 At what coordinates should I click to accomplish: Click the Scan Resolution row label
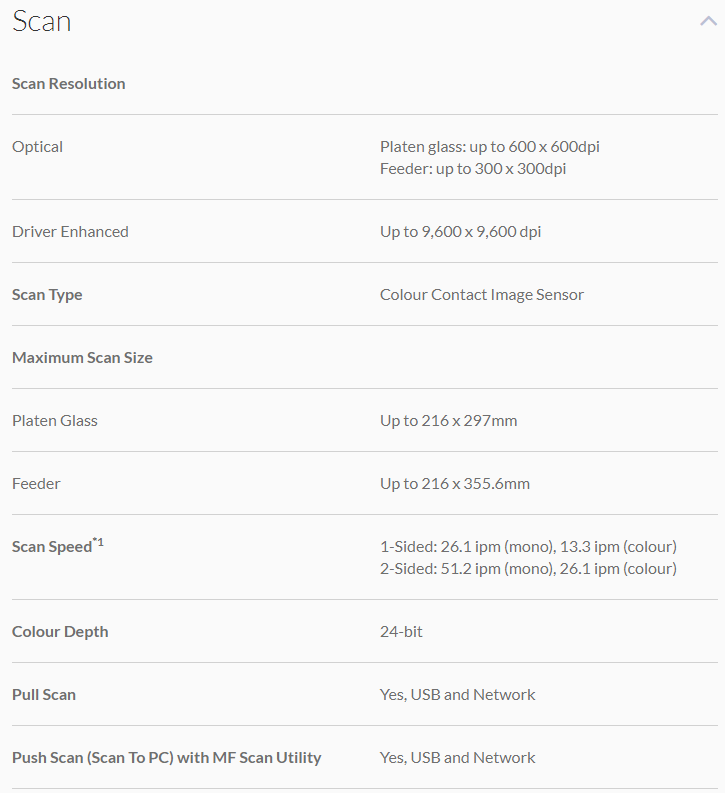click(x=69, y=84)
